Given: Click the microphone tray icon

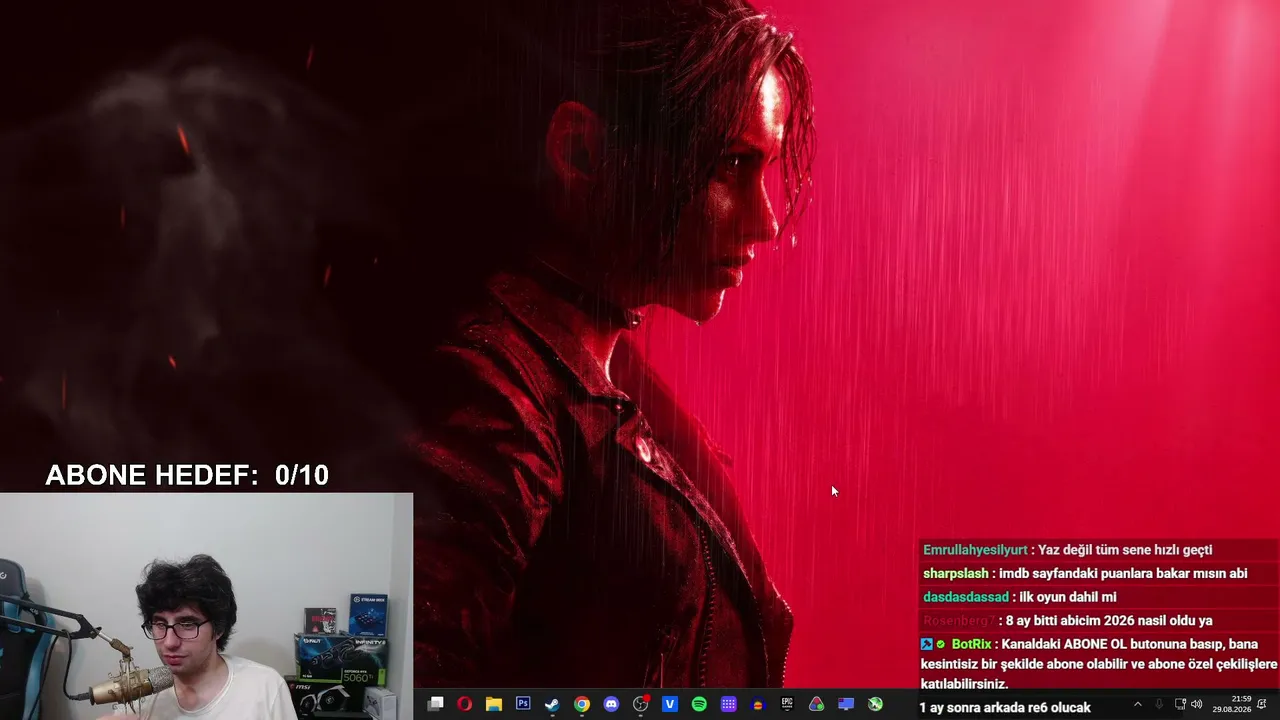Looking at the screenshot, I should point(1159,704).
